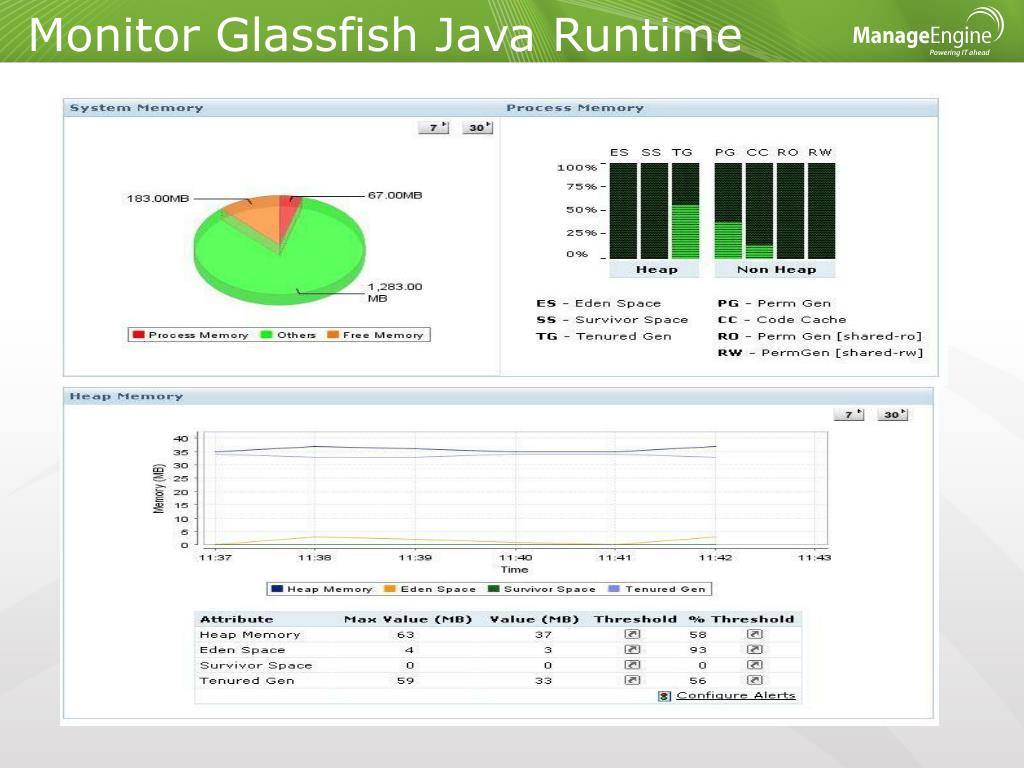Image resolution: width=1024 pixels, height=768 pixels.
Task: Edit threshold icon for Eden Space value
Action: click(632, 650)
